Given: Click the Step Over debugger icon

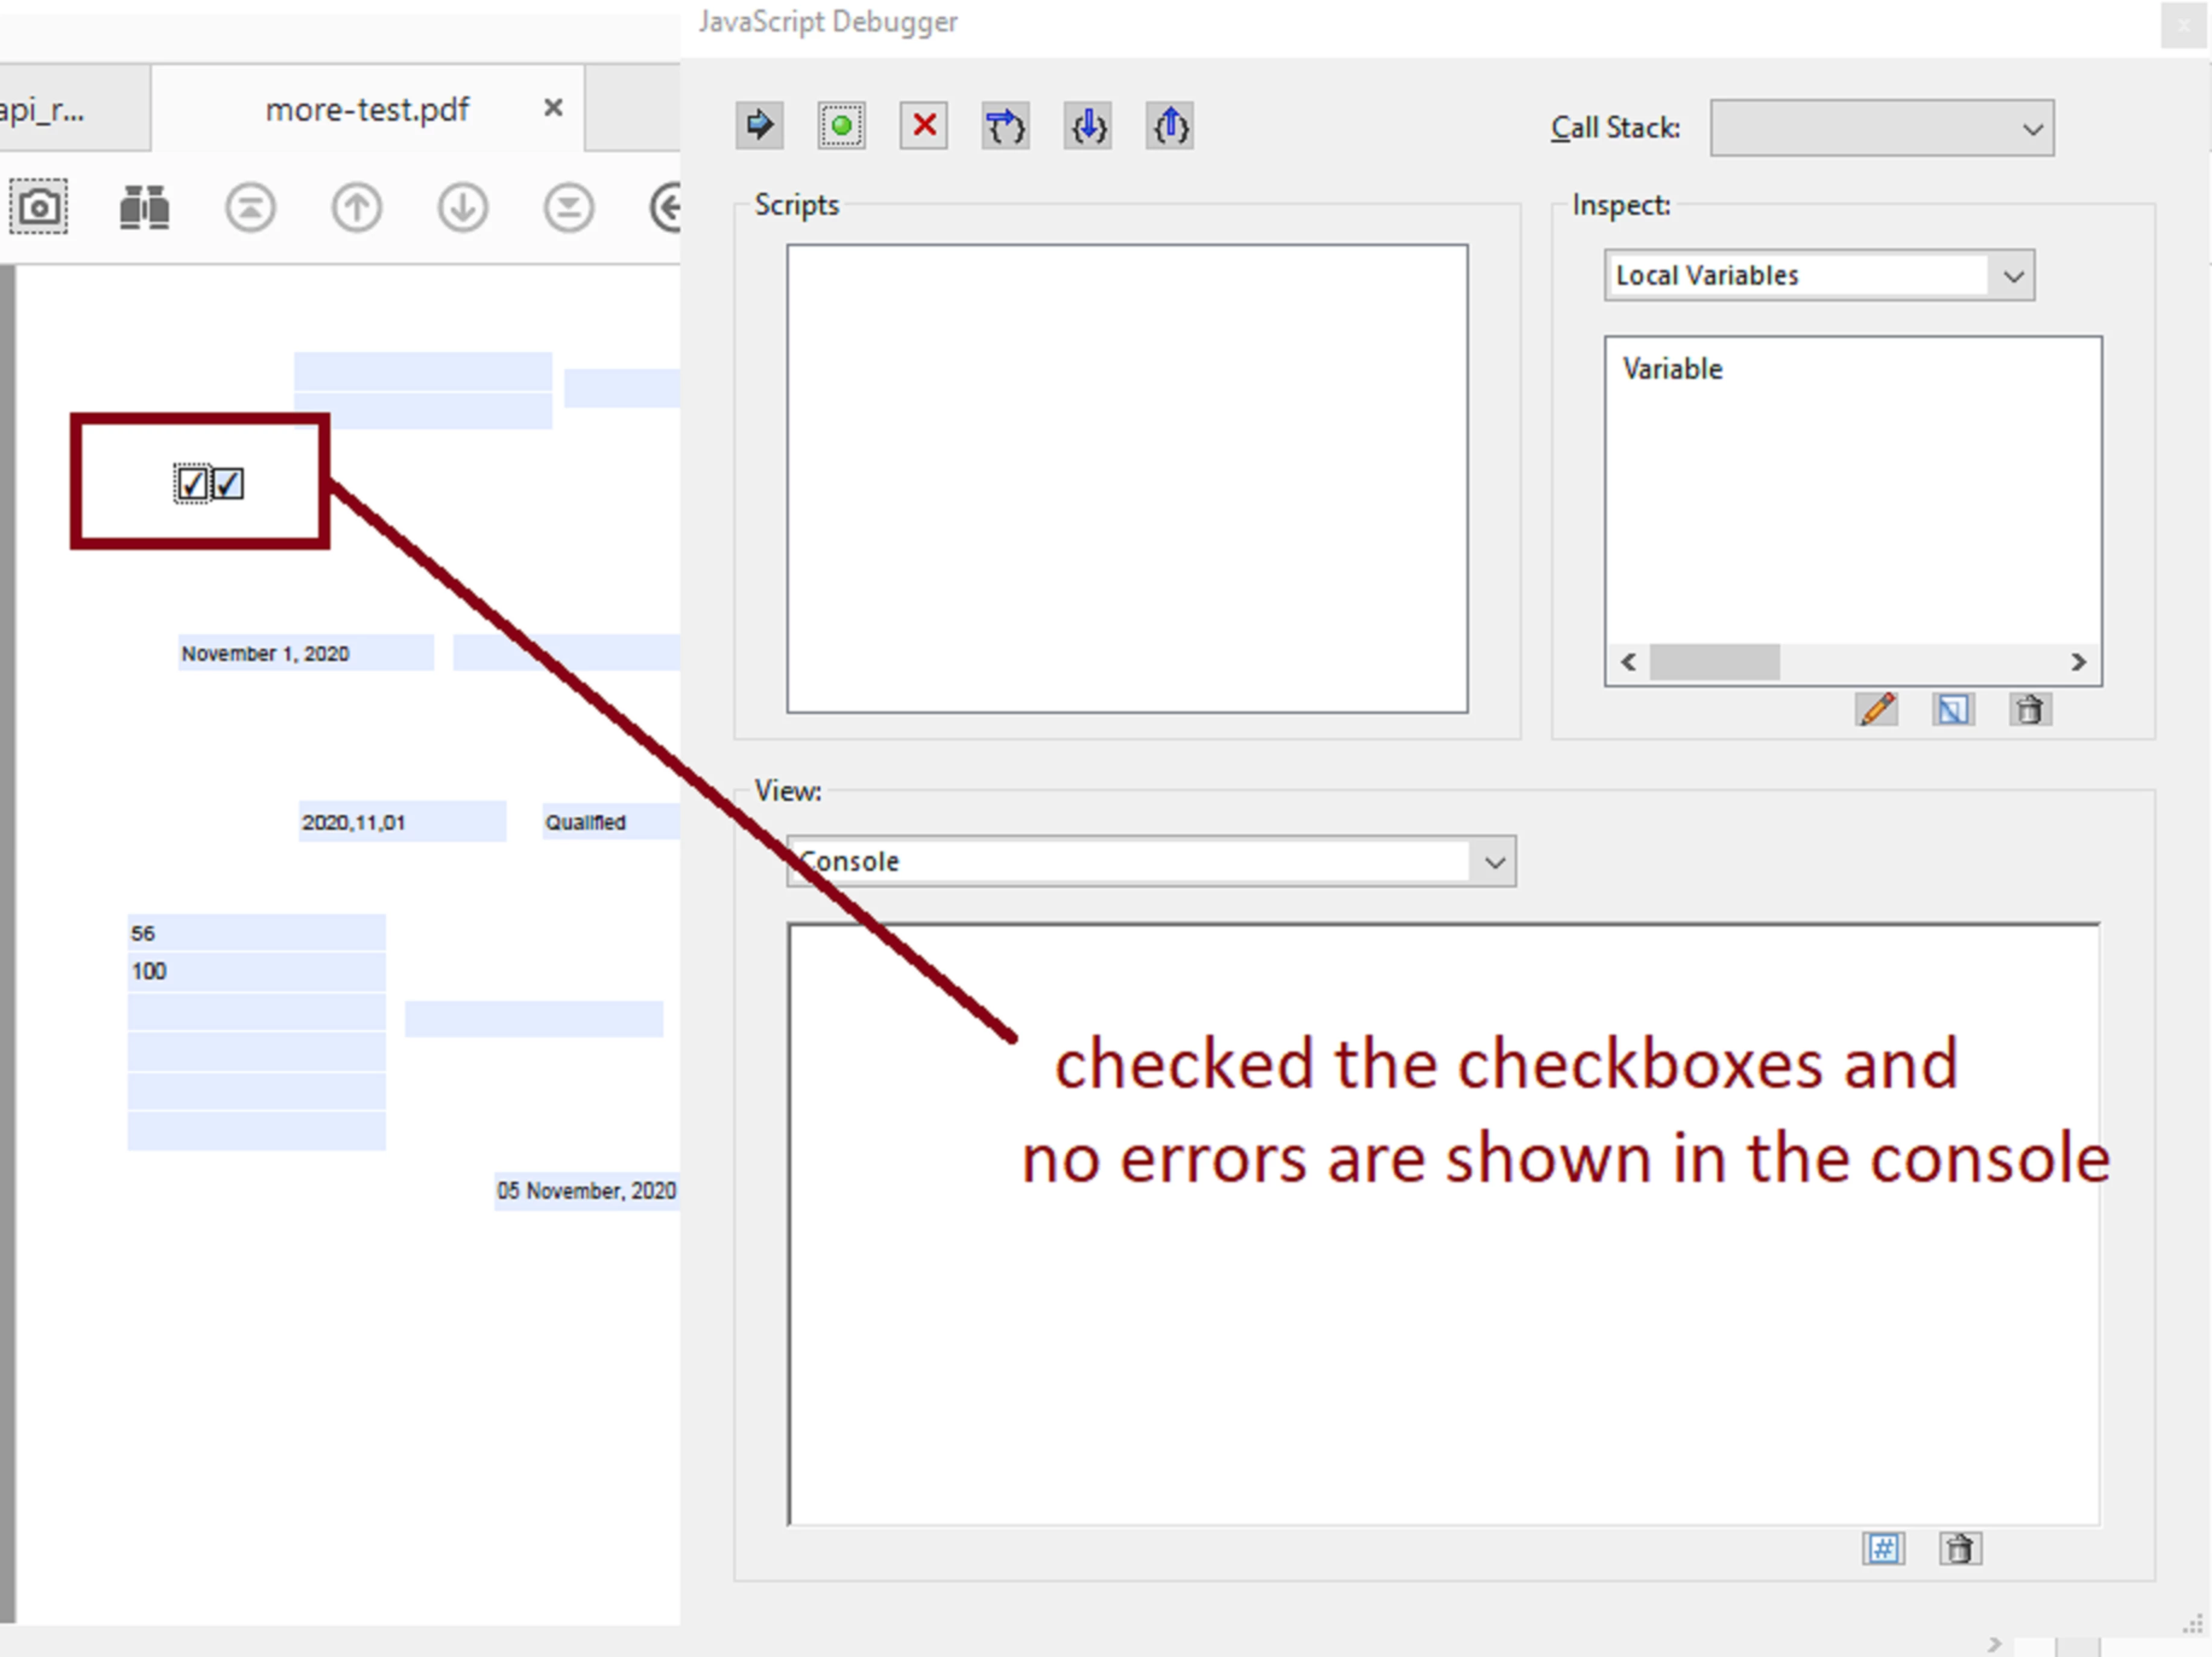Looking at the screenshot, I should pyautogui.click(x=1005, y=126).
